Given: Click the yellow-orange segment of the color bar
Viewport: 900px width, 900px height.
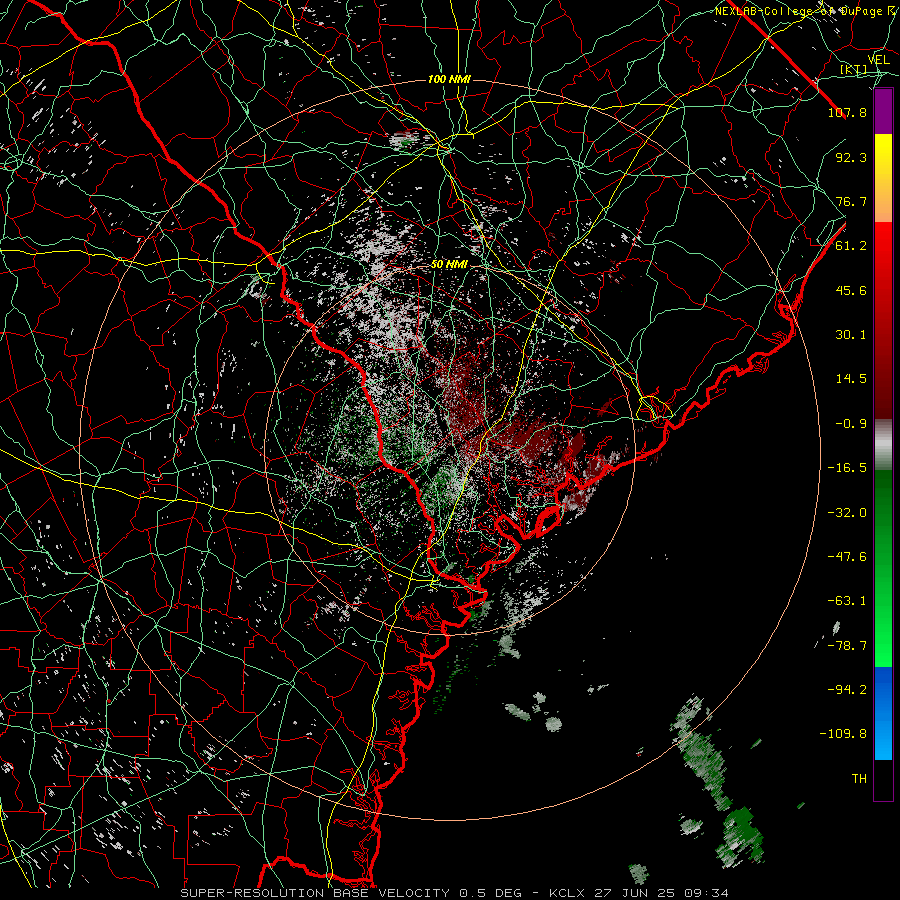Looking at the screenshot, I should [883, 178].
